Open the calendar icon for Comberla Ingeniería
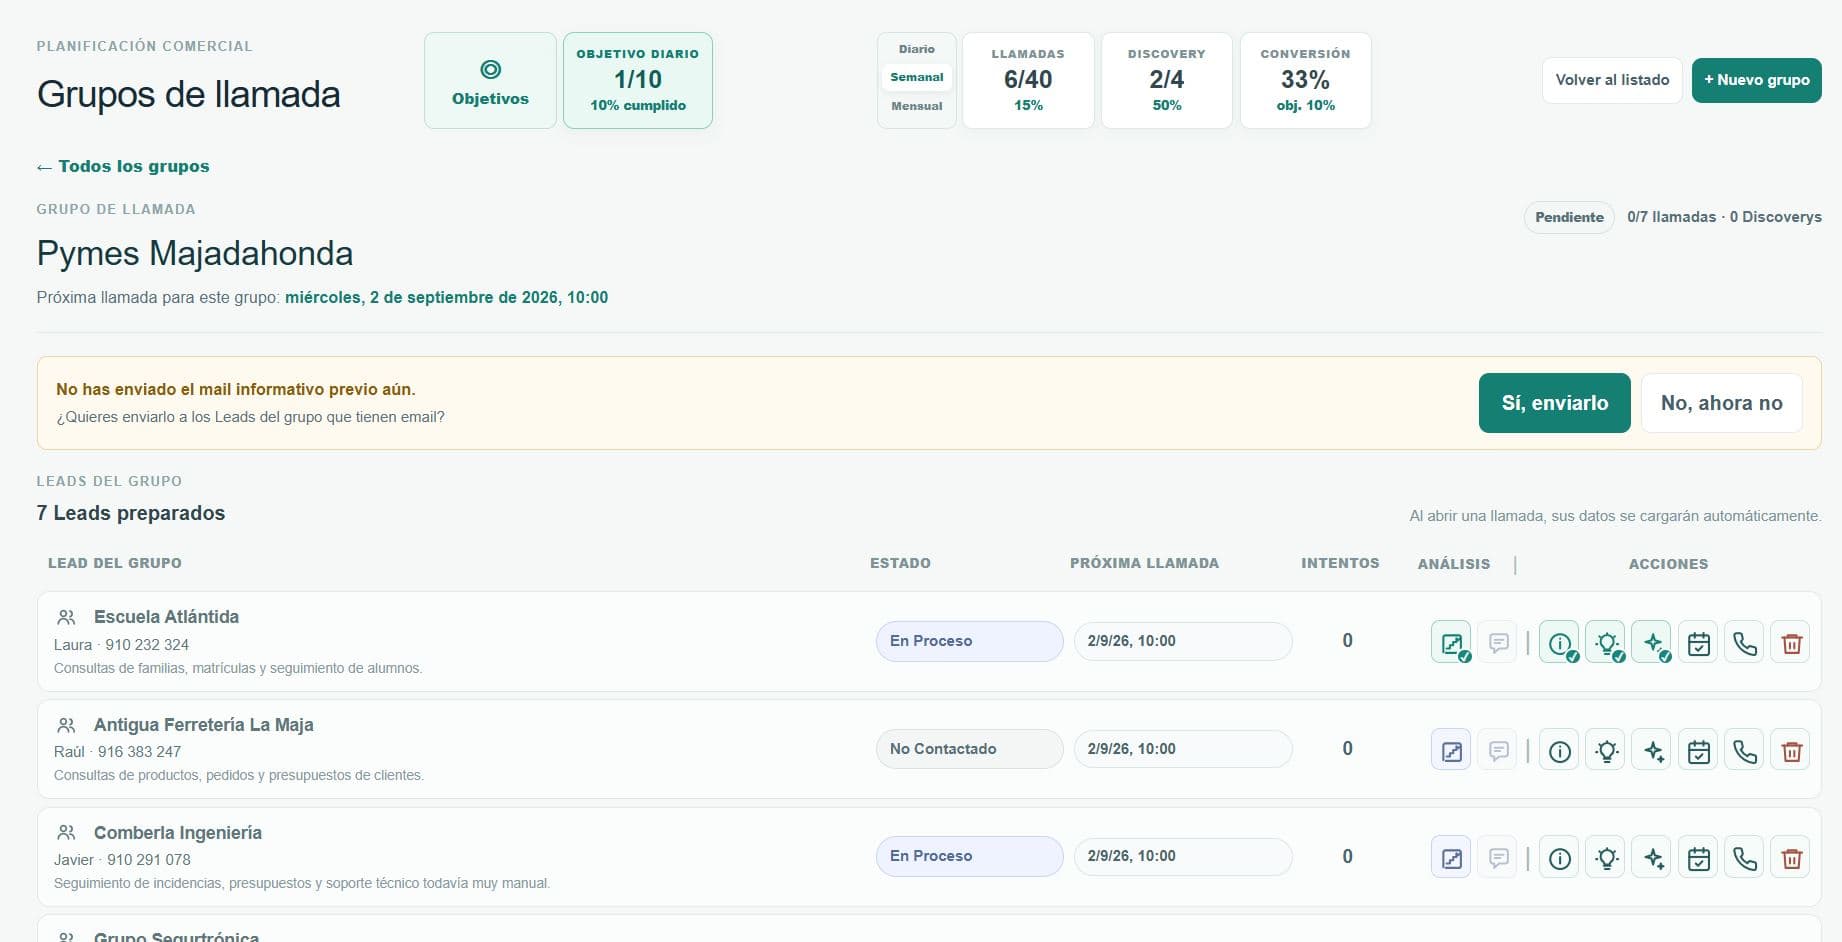Image resolution: width=1842 pixels, height=942 pixels. click(x=1698, y=857)
